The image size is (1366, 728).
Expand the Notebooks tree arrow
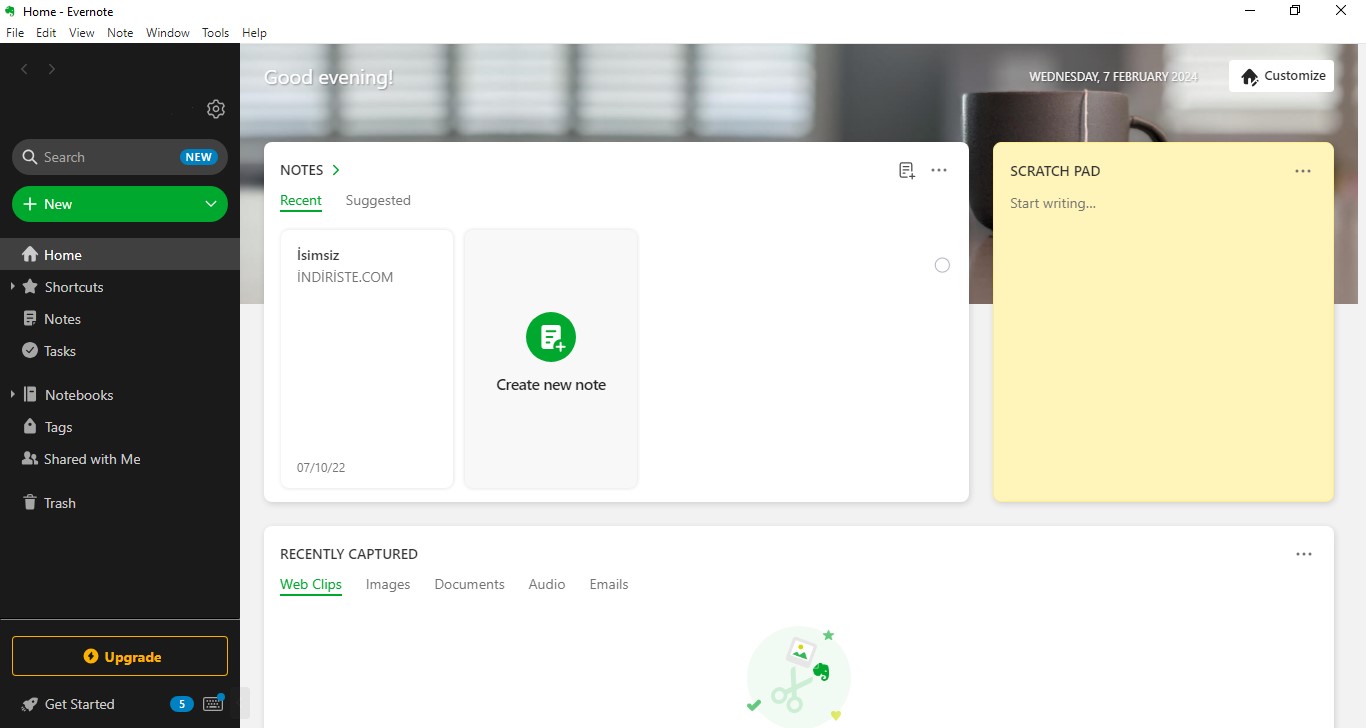click(x=12, y=395)
